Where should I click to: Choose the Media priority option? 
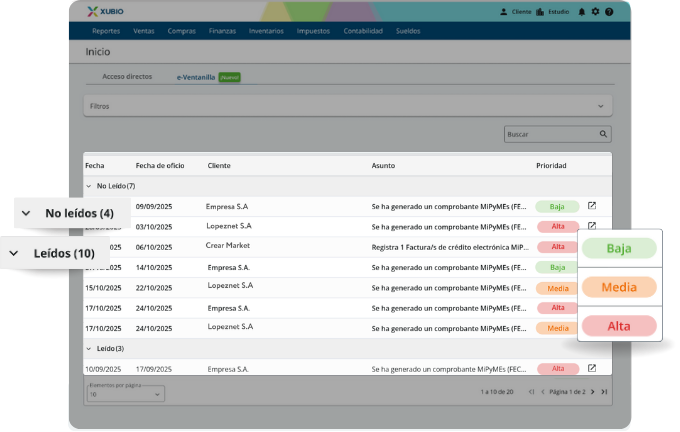619,287
